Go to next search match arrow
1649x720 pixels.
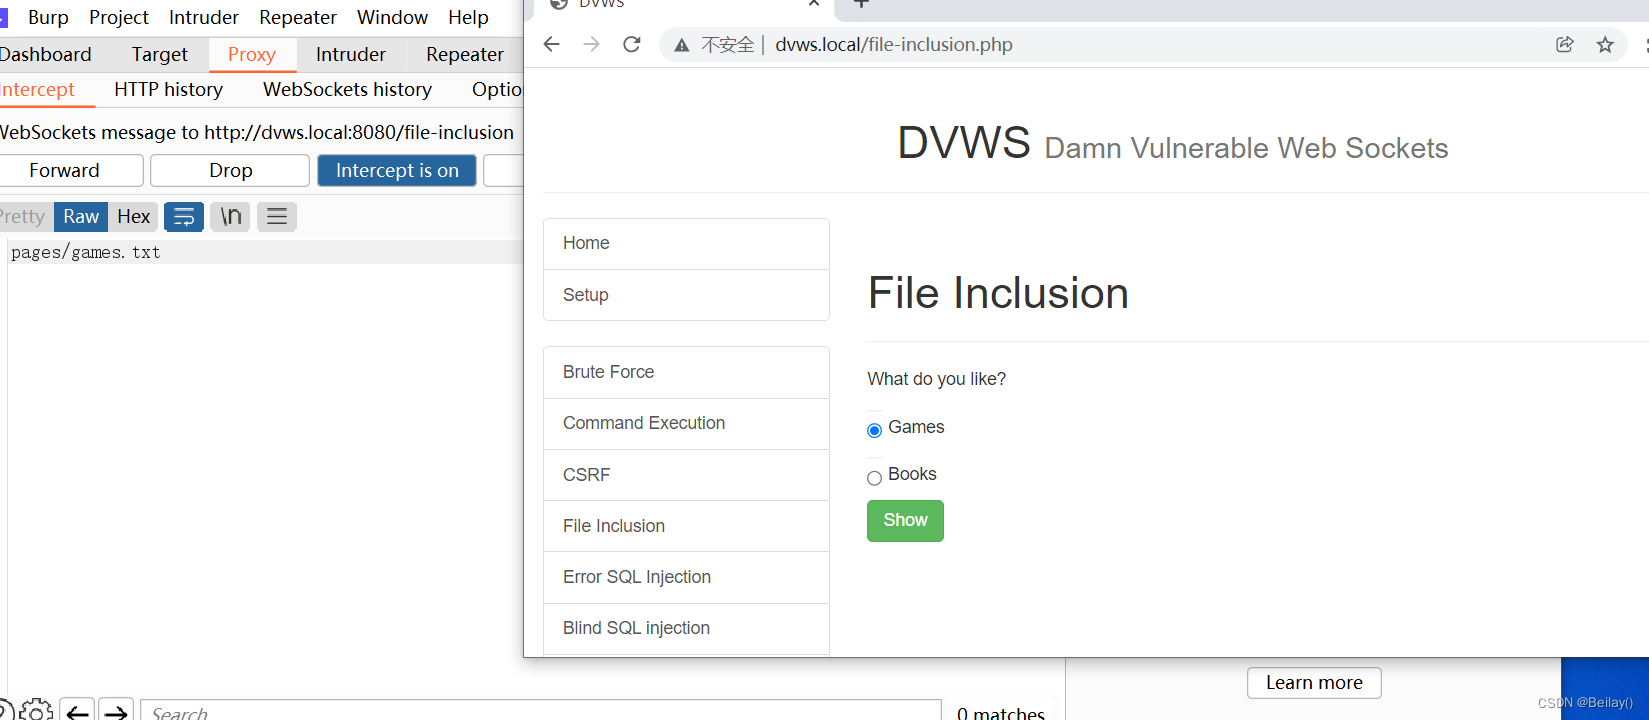(116, 711)
